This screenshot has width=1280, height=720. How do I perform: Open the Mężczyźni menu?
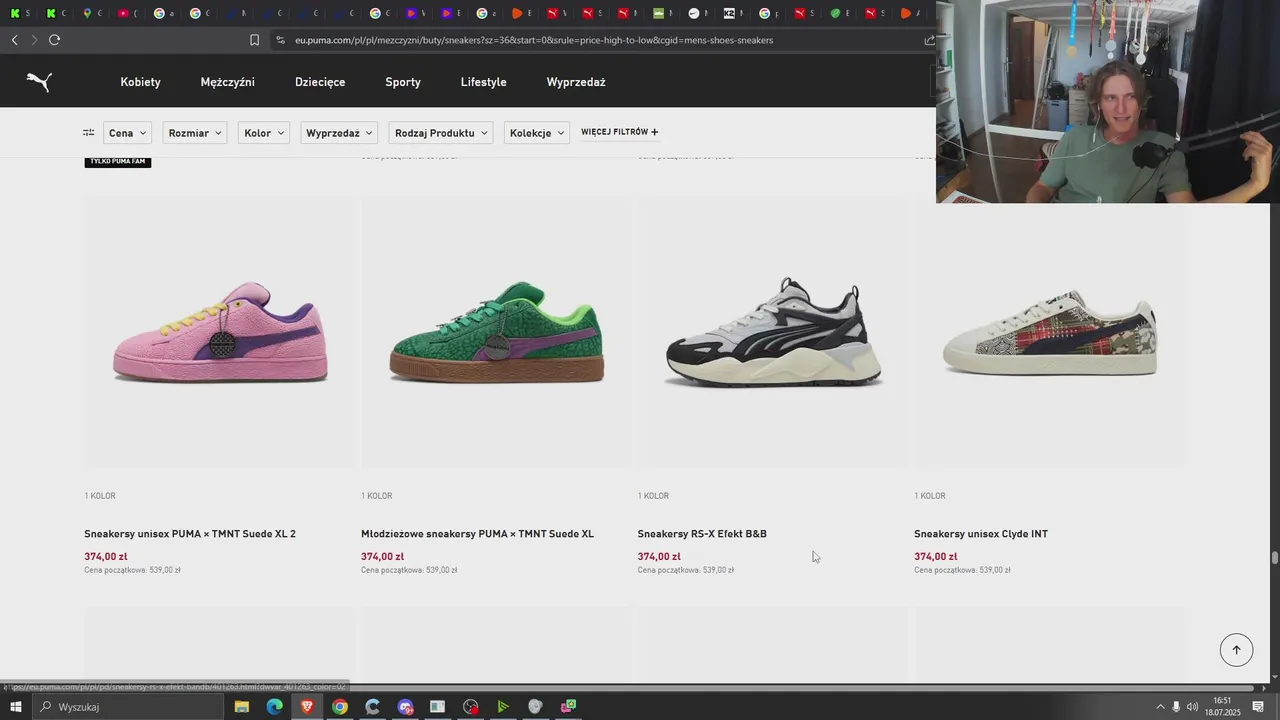[227, 82]
